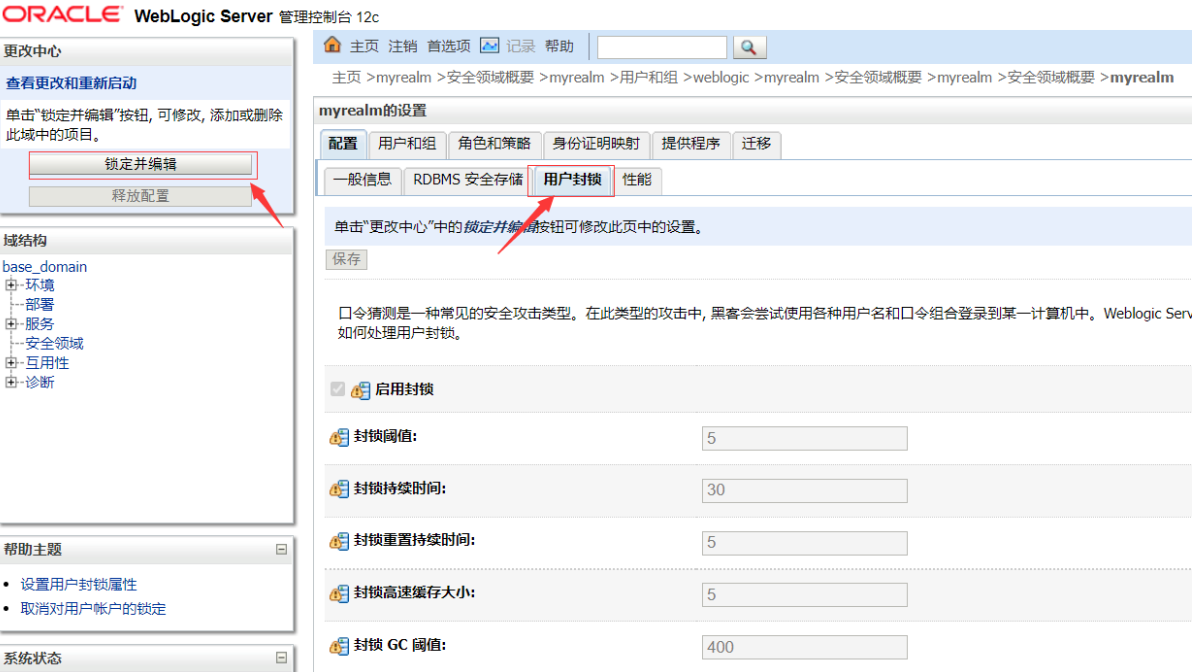Image resolution: width=1200 pixels, height=672 pixels.
Task: Click the record chart icon beside 记录
Action: tap(489, 46)
